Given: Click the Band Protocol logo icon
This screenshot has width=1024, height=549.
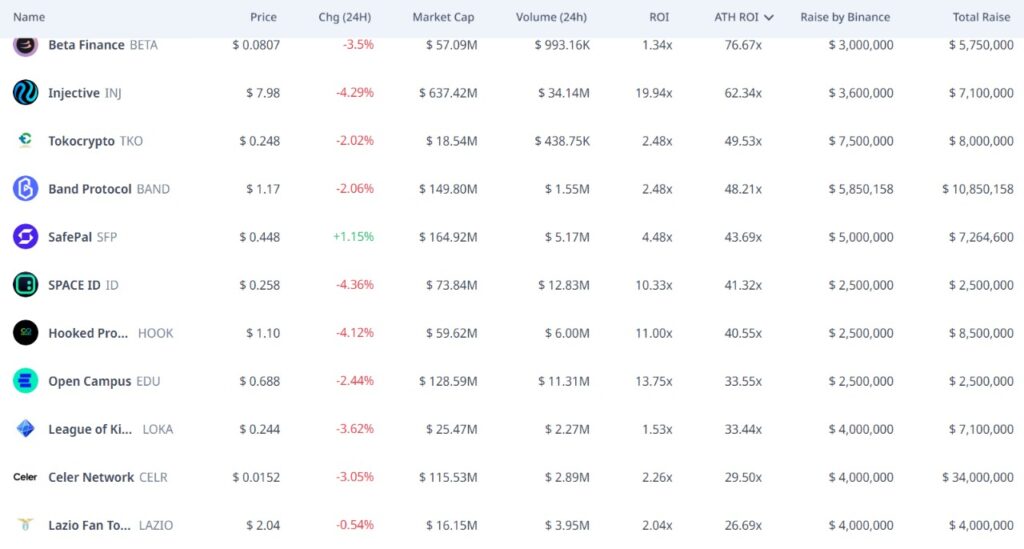Looking at the screenshot, I should 25,189.
